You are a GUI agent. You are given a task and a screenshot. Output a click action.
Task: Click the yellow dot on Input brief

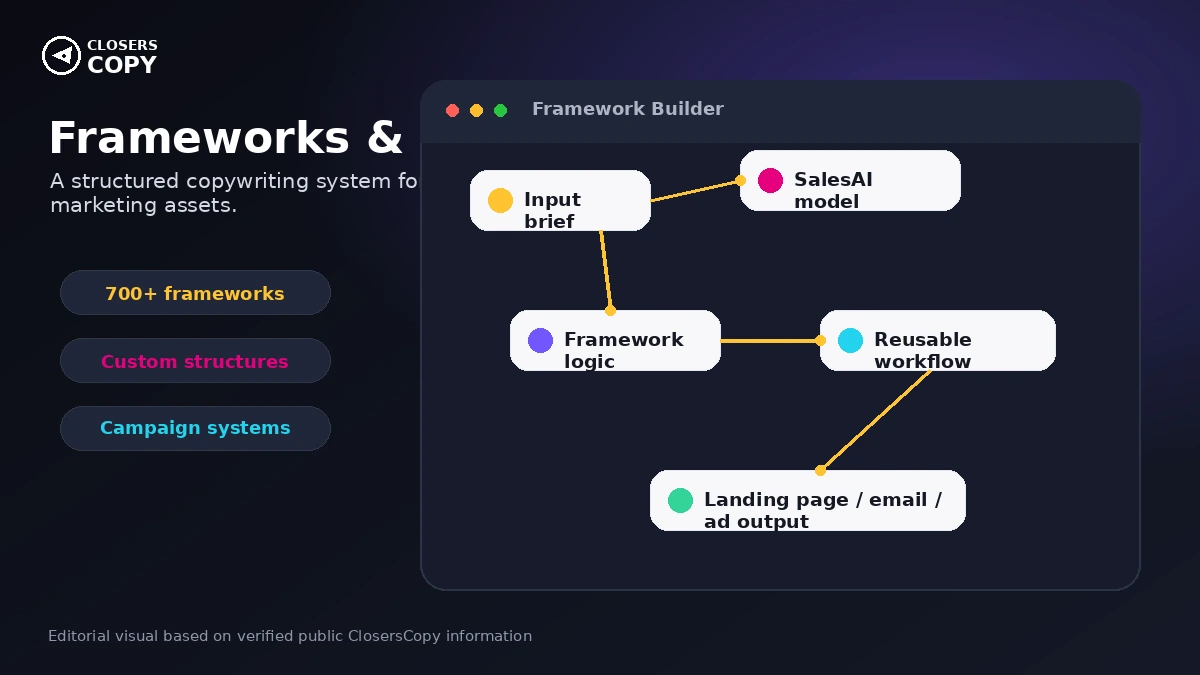pyautogui.click(x=500, y=200)
